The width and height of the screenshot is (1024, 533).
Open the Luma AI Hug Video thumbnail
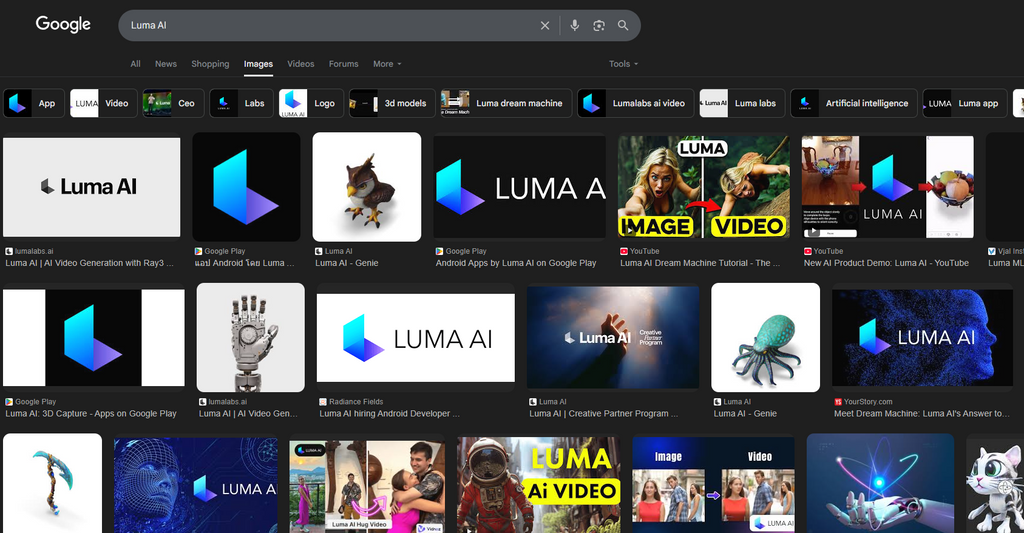tap(367, 485)
